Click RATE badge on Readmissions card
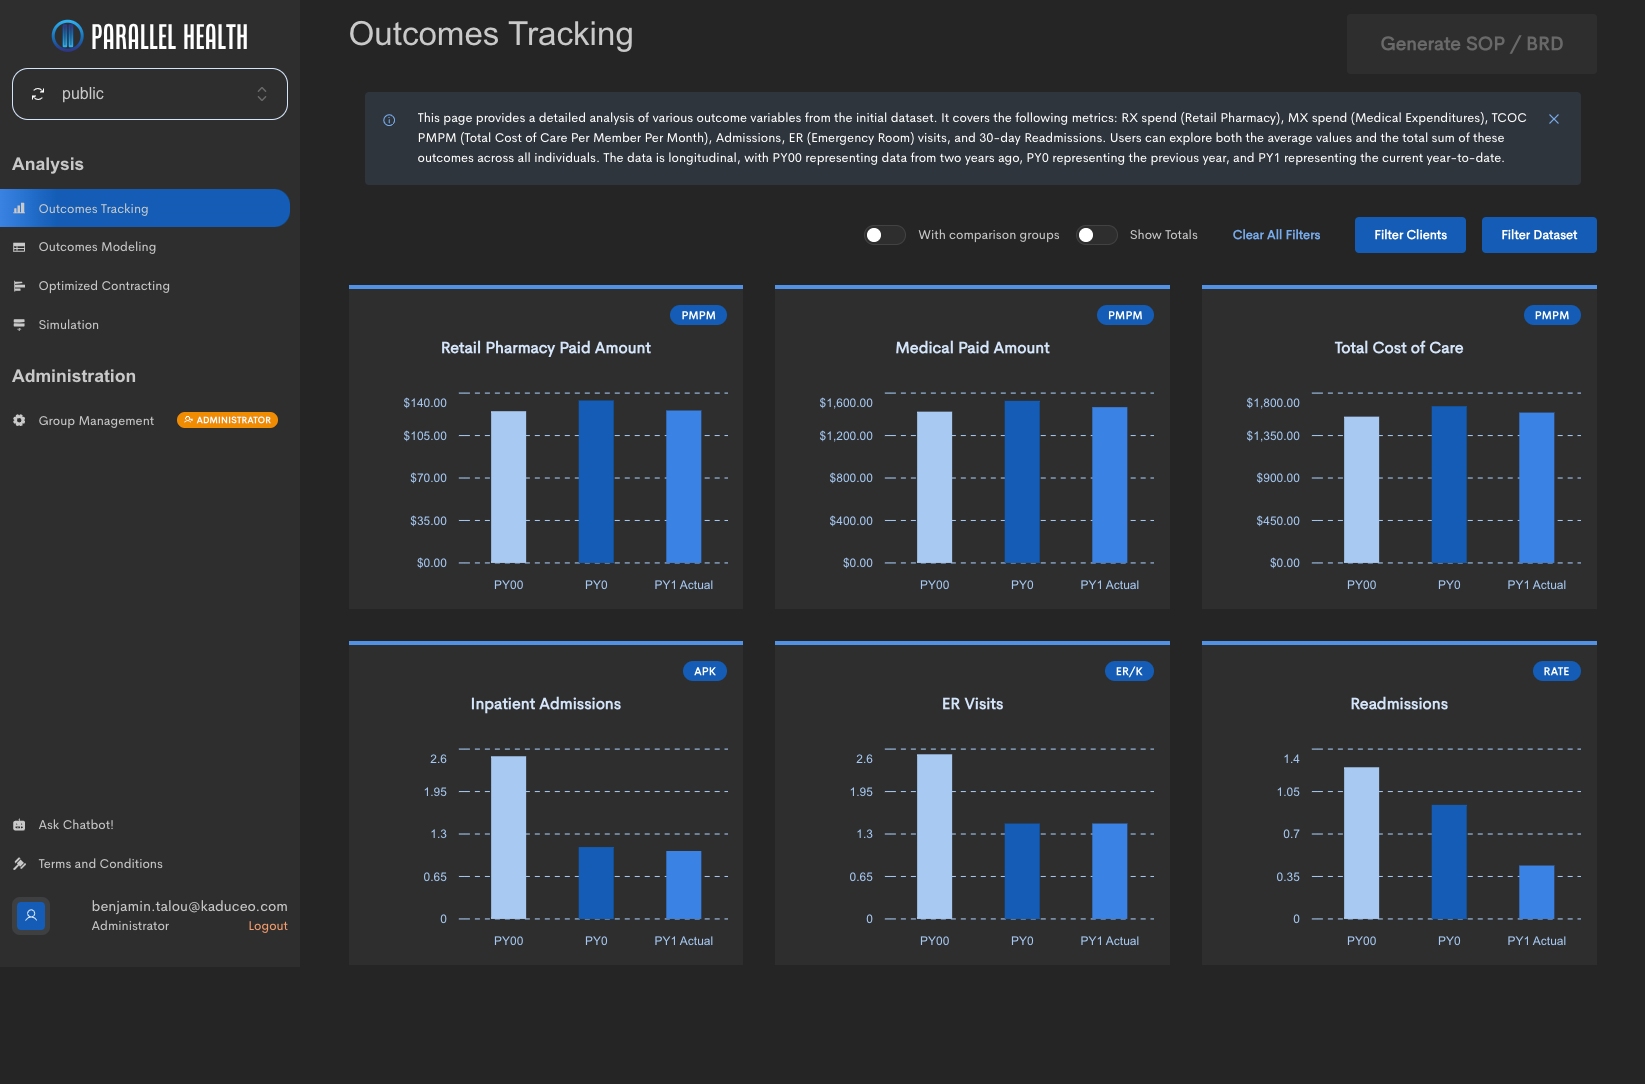Viewport: 1645px width, 1085px height. [1556, 671]
